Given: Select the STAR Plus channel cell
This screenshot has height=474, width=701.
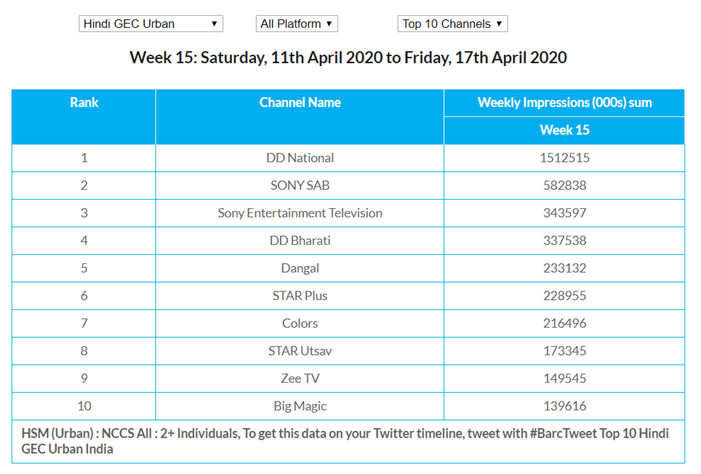Looking at the screenshot, I should pos(300,296).
